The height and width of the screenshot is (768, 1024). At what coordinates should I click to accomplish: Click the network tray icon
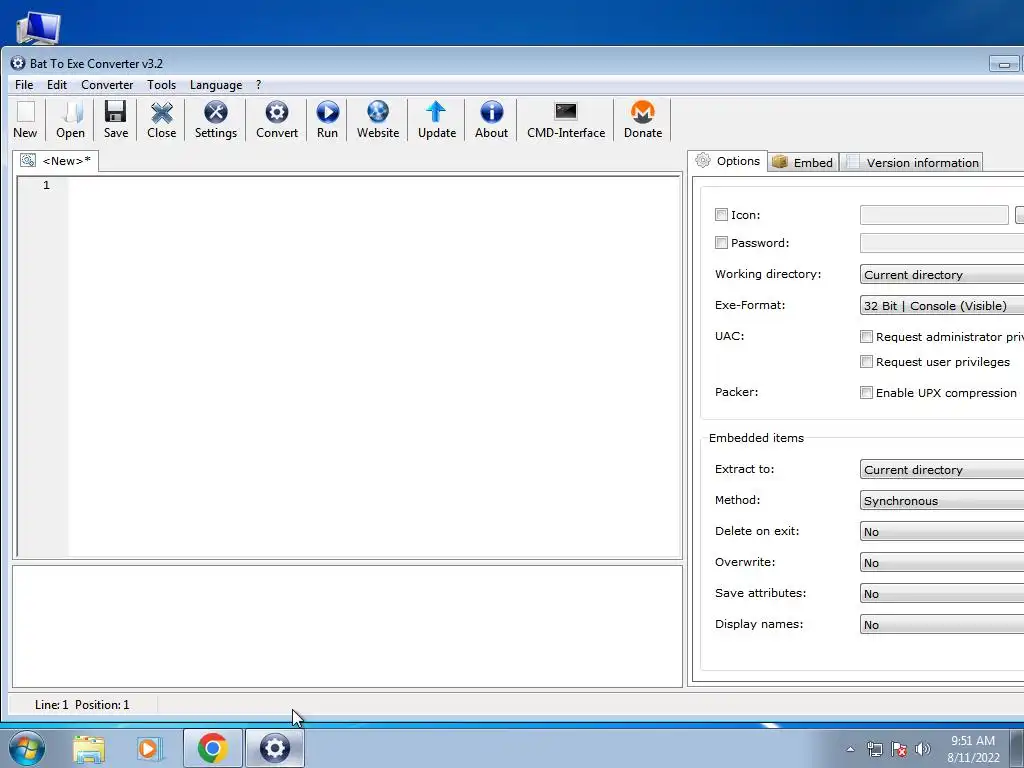tap(874, 749)
